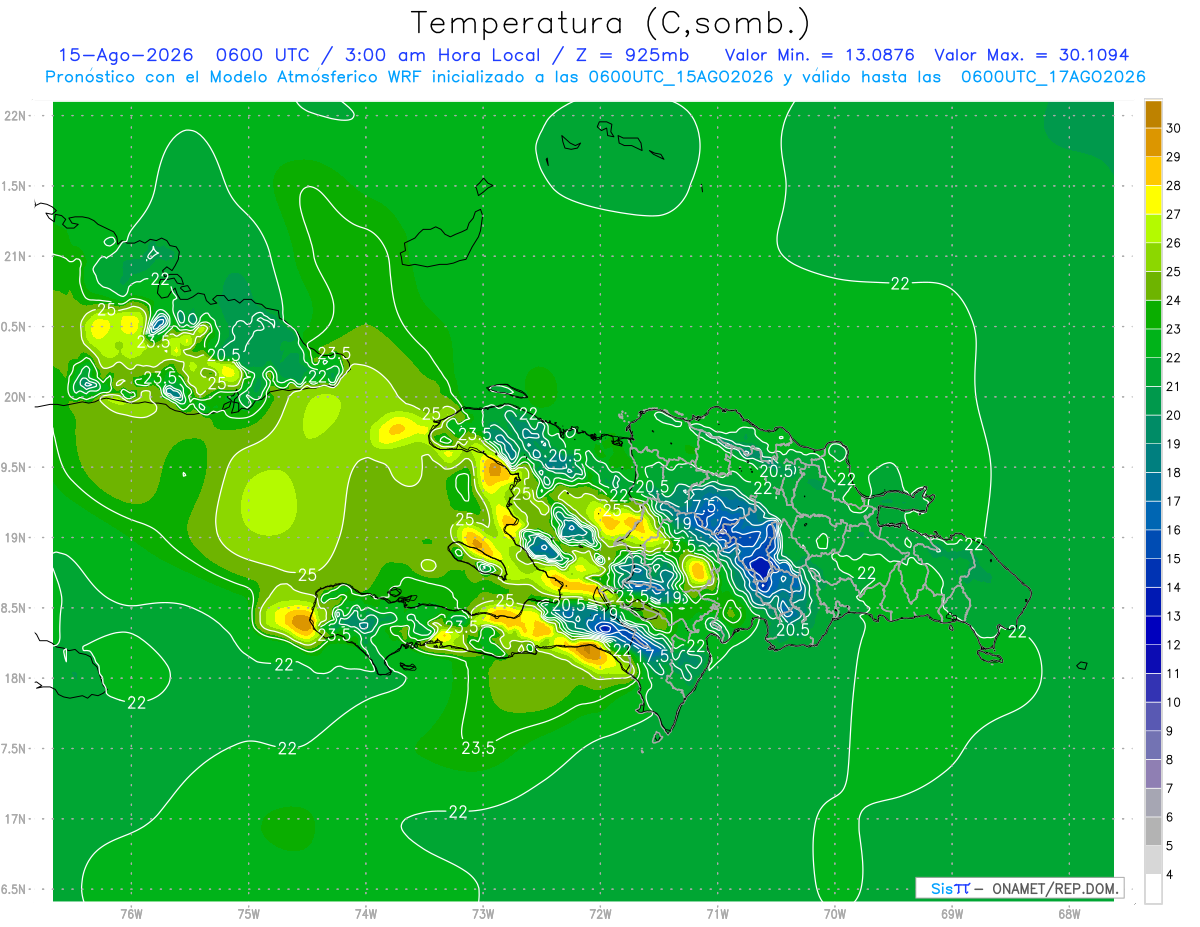Click the legend value label 30

pos(1175,128)
